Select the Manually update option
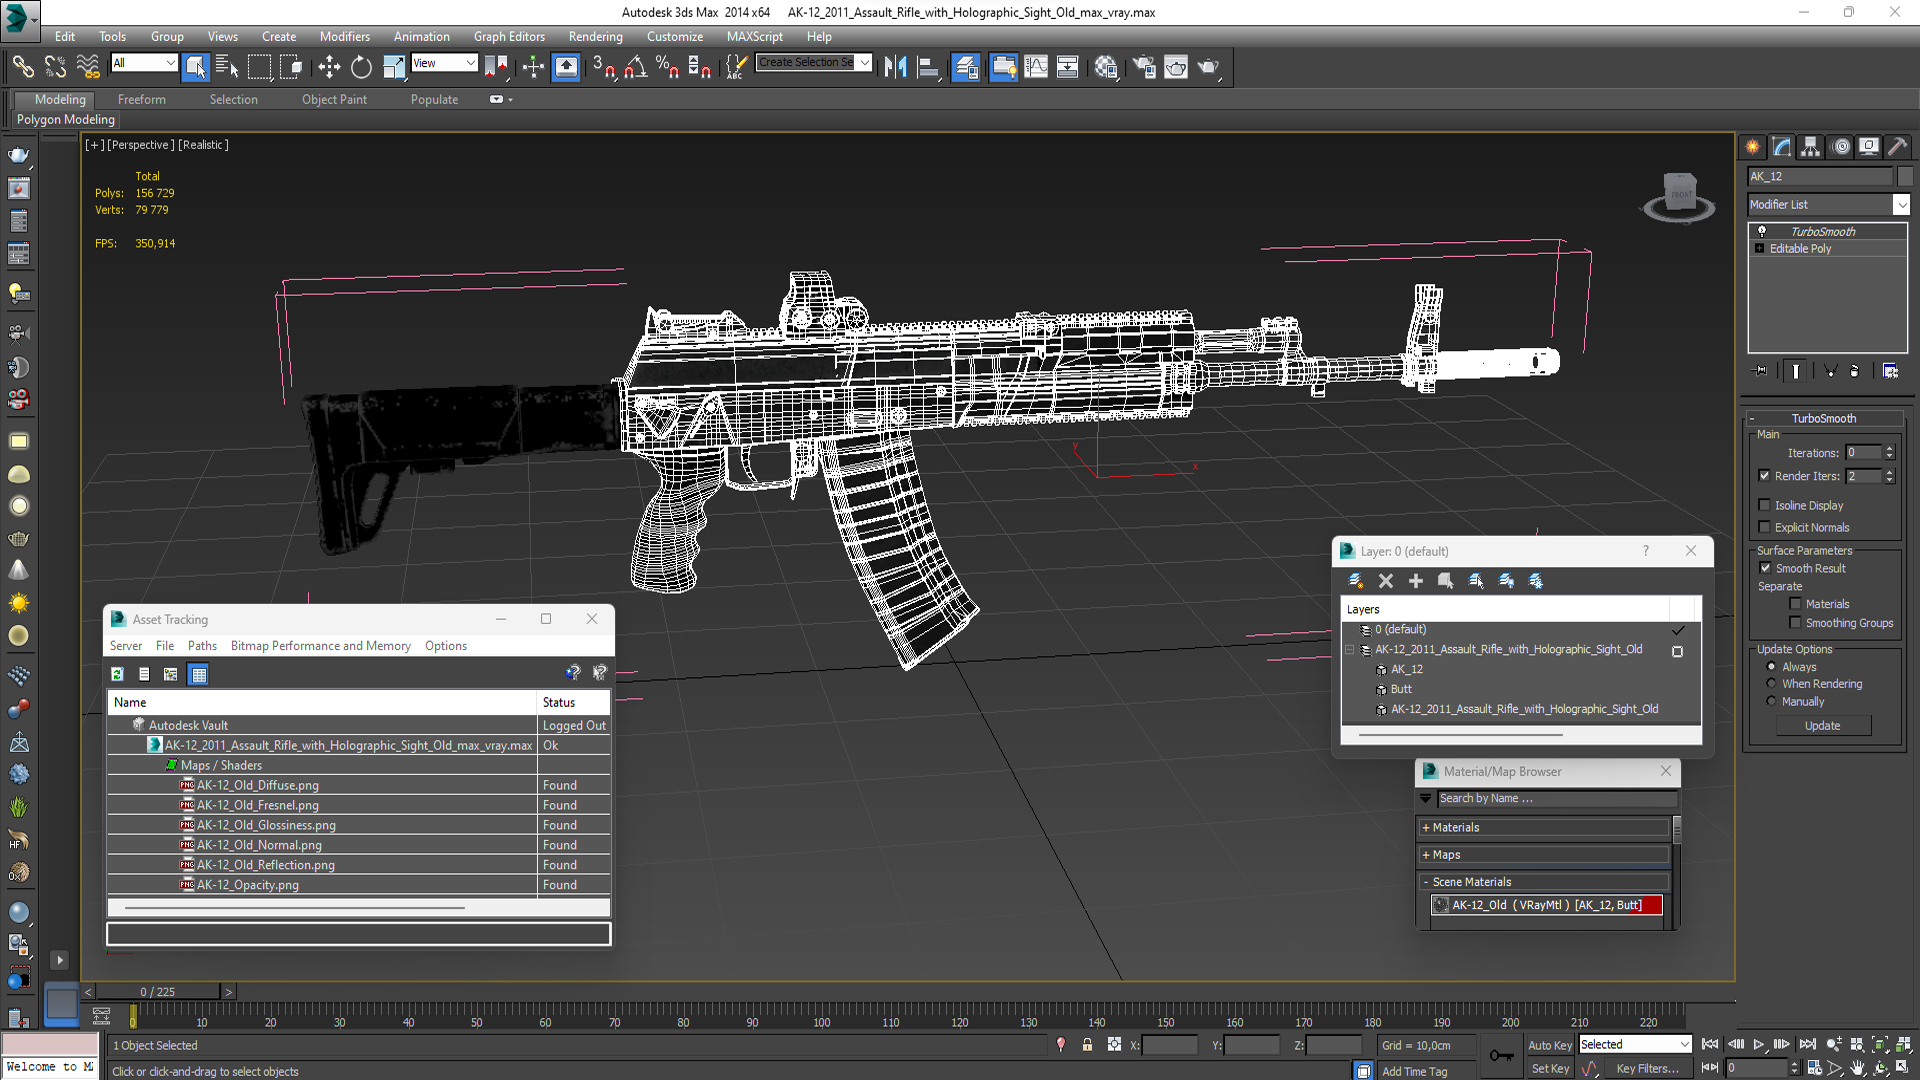1920x1080 pixels. (x=1771, y=701)
